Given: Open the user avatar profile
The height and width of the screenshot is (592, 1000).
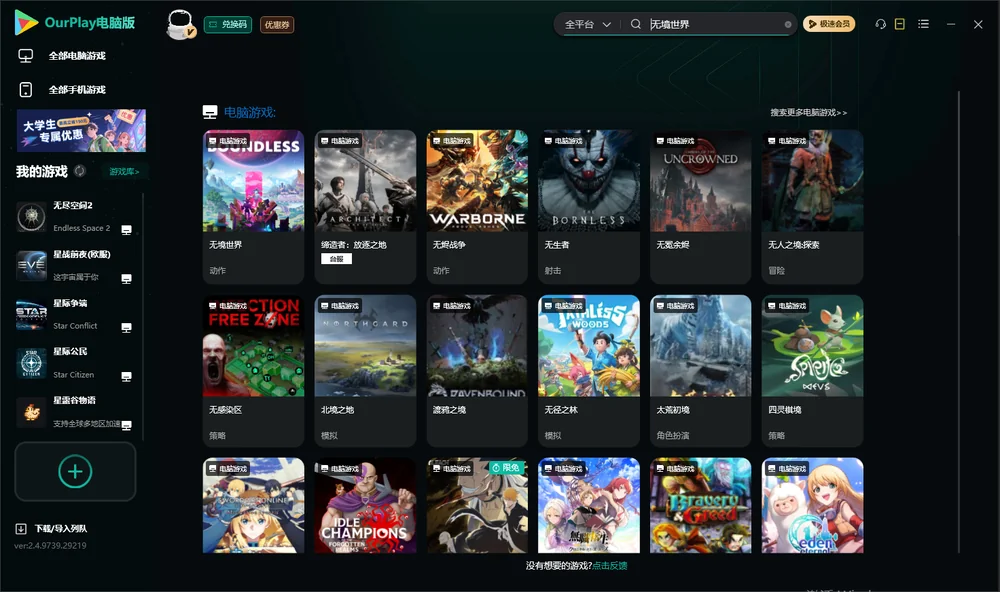Looking at the screenshot, I should pyautogui.click(x=180, y=25).
